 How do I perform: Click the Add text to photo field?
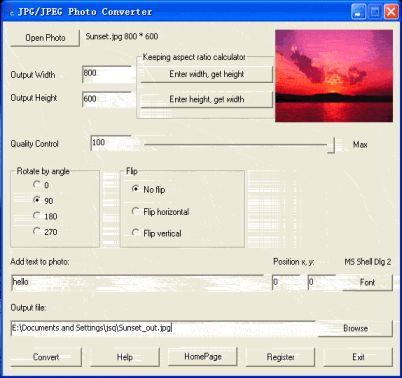click(x=137, y=282)
